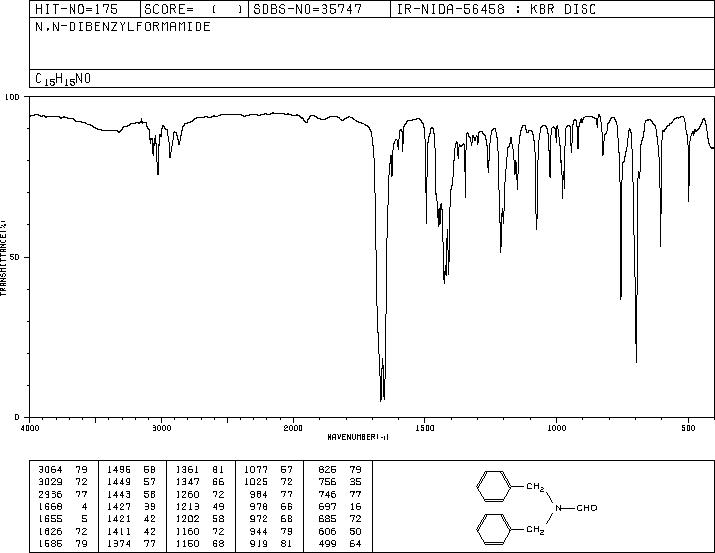Click the CHO group in the structure

click(x=587, y=508)
